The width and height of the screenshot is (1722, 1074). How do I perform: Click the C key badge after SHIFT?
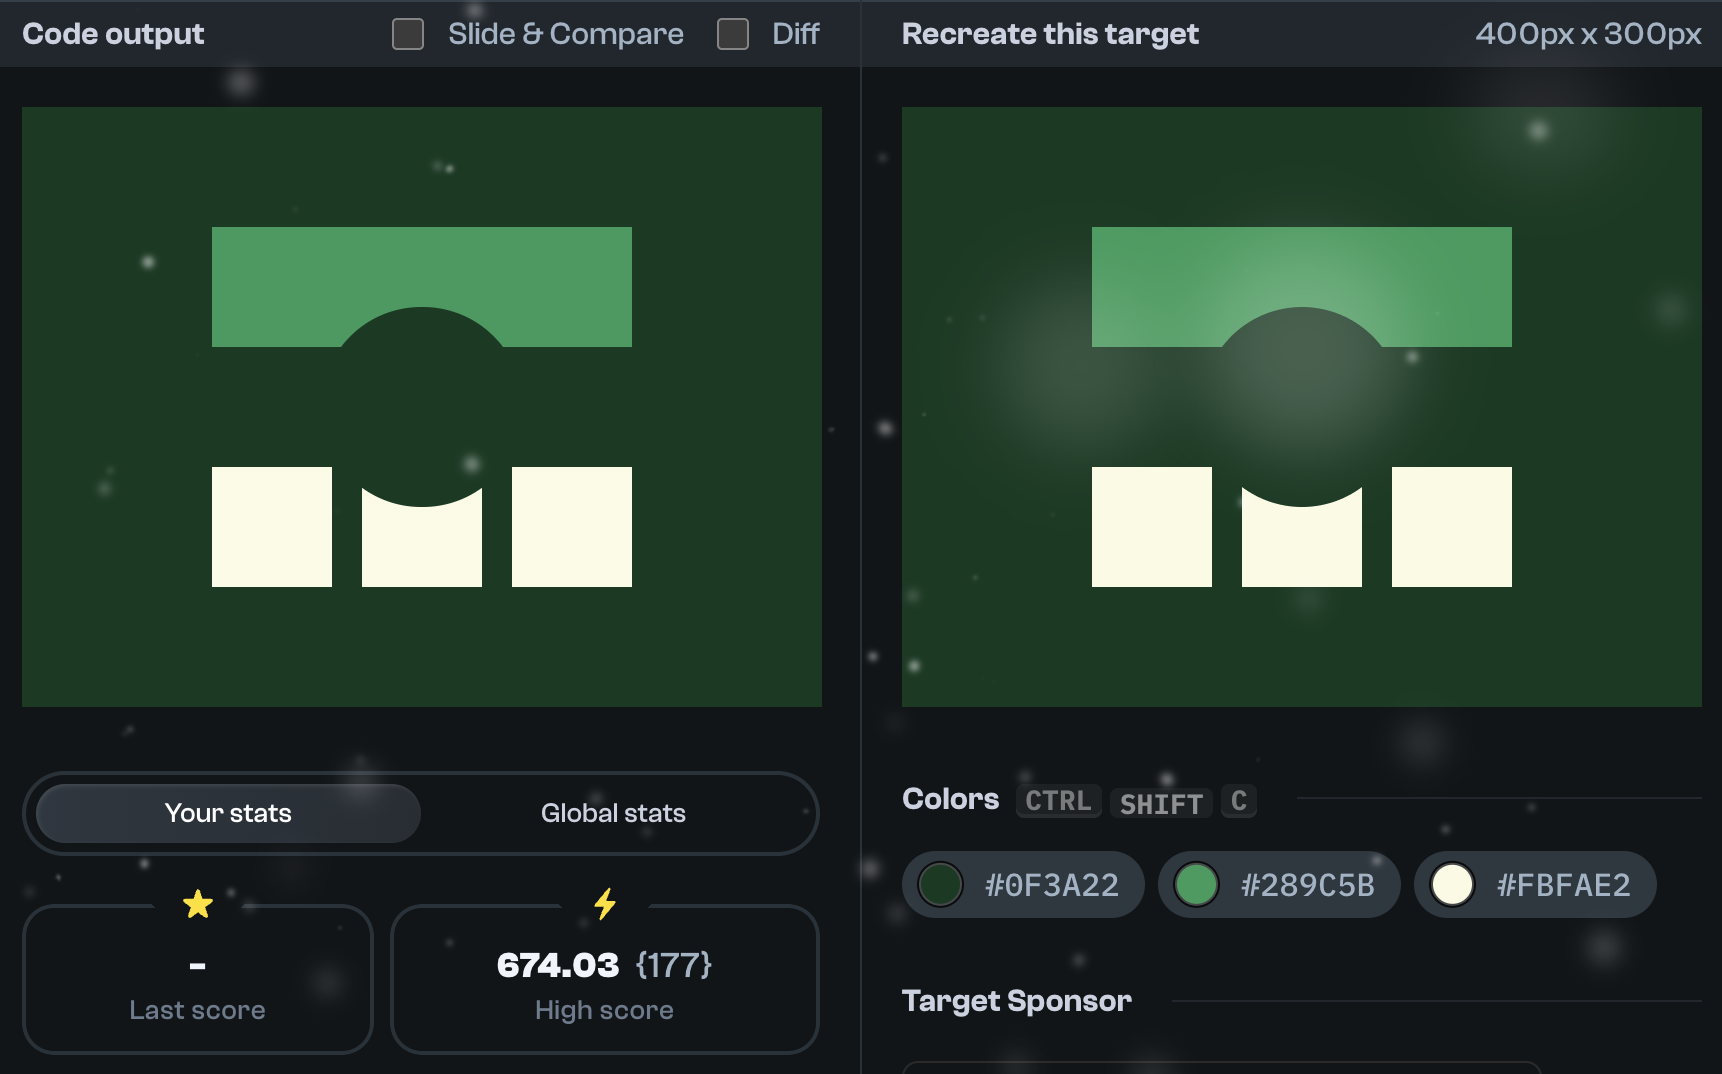coord(1238,801)
